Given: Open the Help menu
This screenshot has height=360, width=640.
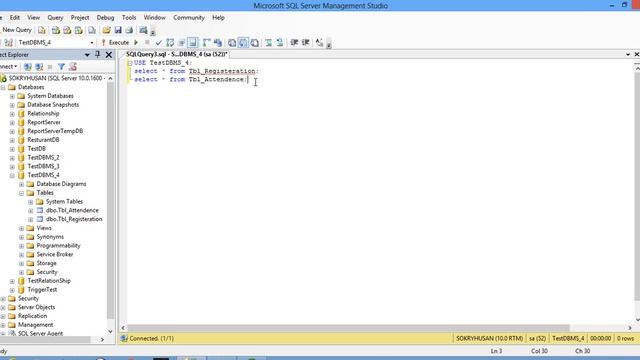Looking at the screenshot, I should click(x=218, y=18).
